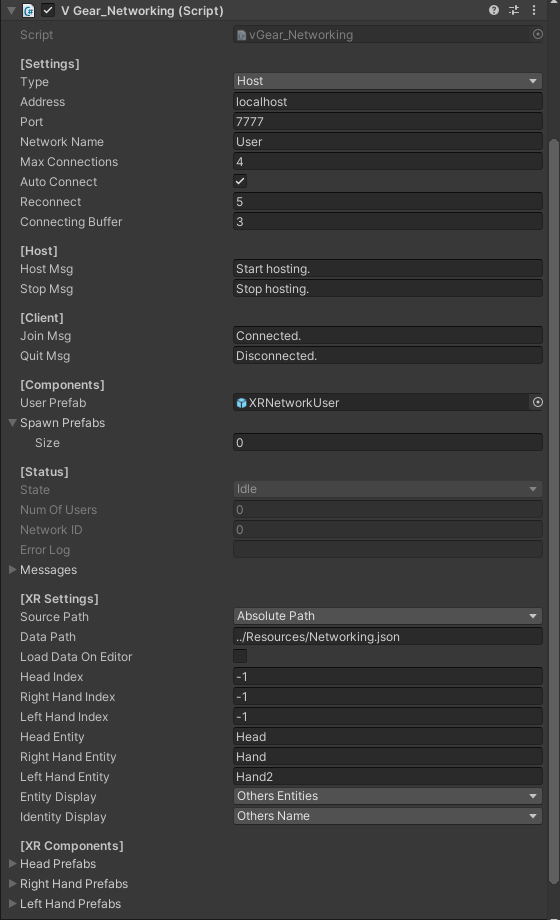The width and height of the screenshot is (560, 920).
Task: Click the 'Head Index' property label
Action: tap(52, 677)
